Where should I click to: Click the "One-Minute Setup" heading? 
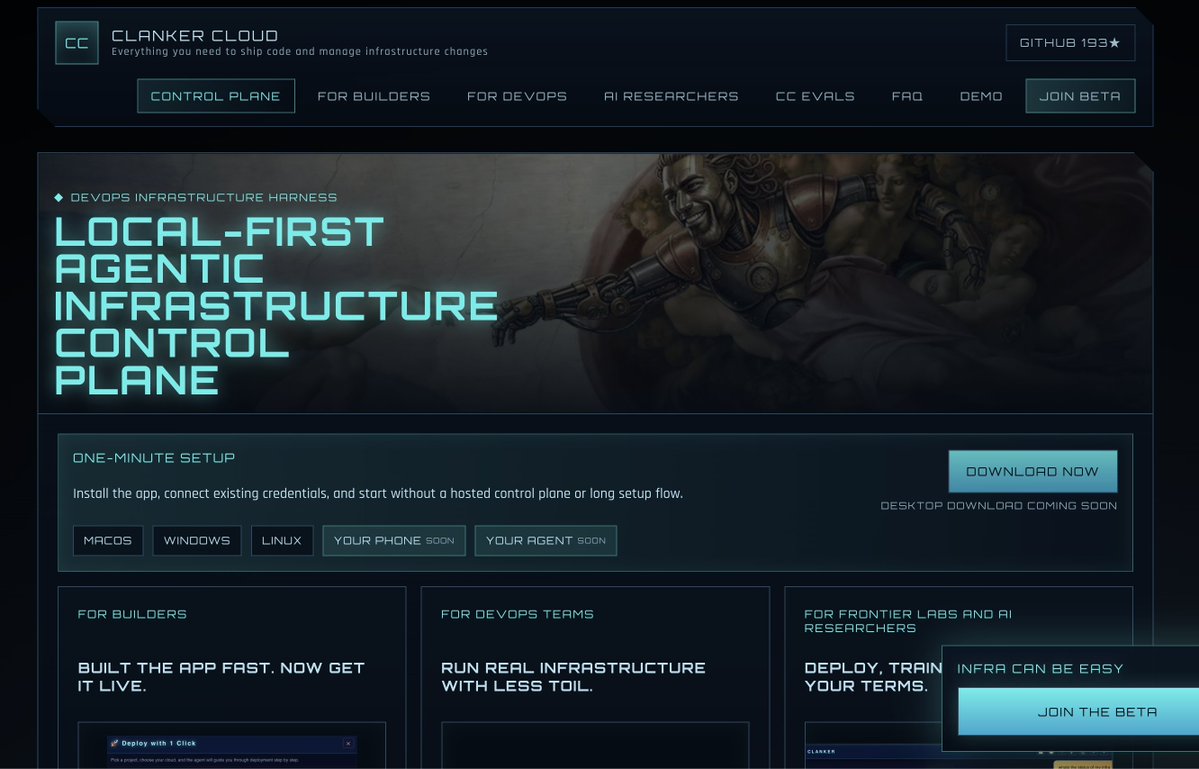(154, 458)
